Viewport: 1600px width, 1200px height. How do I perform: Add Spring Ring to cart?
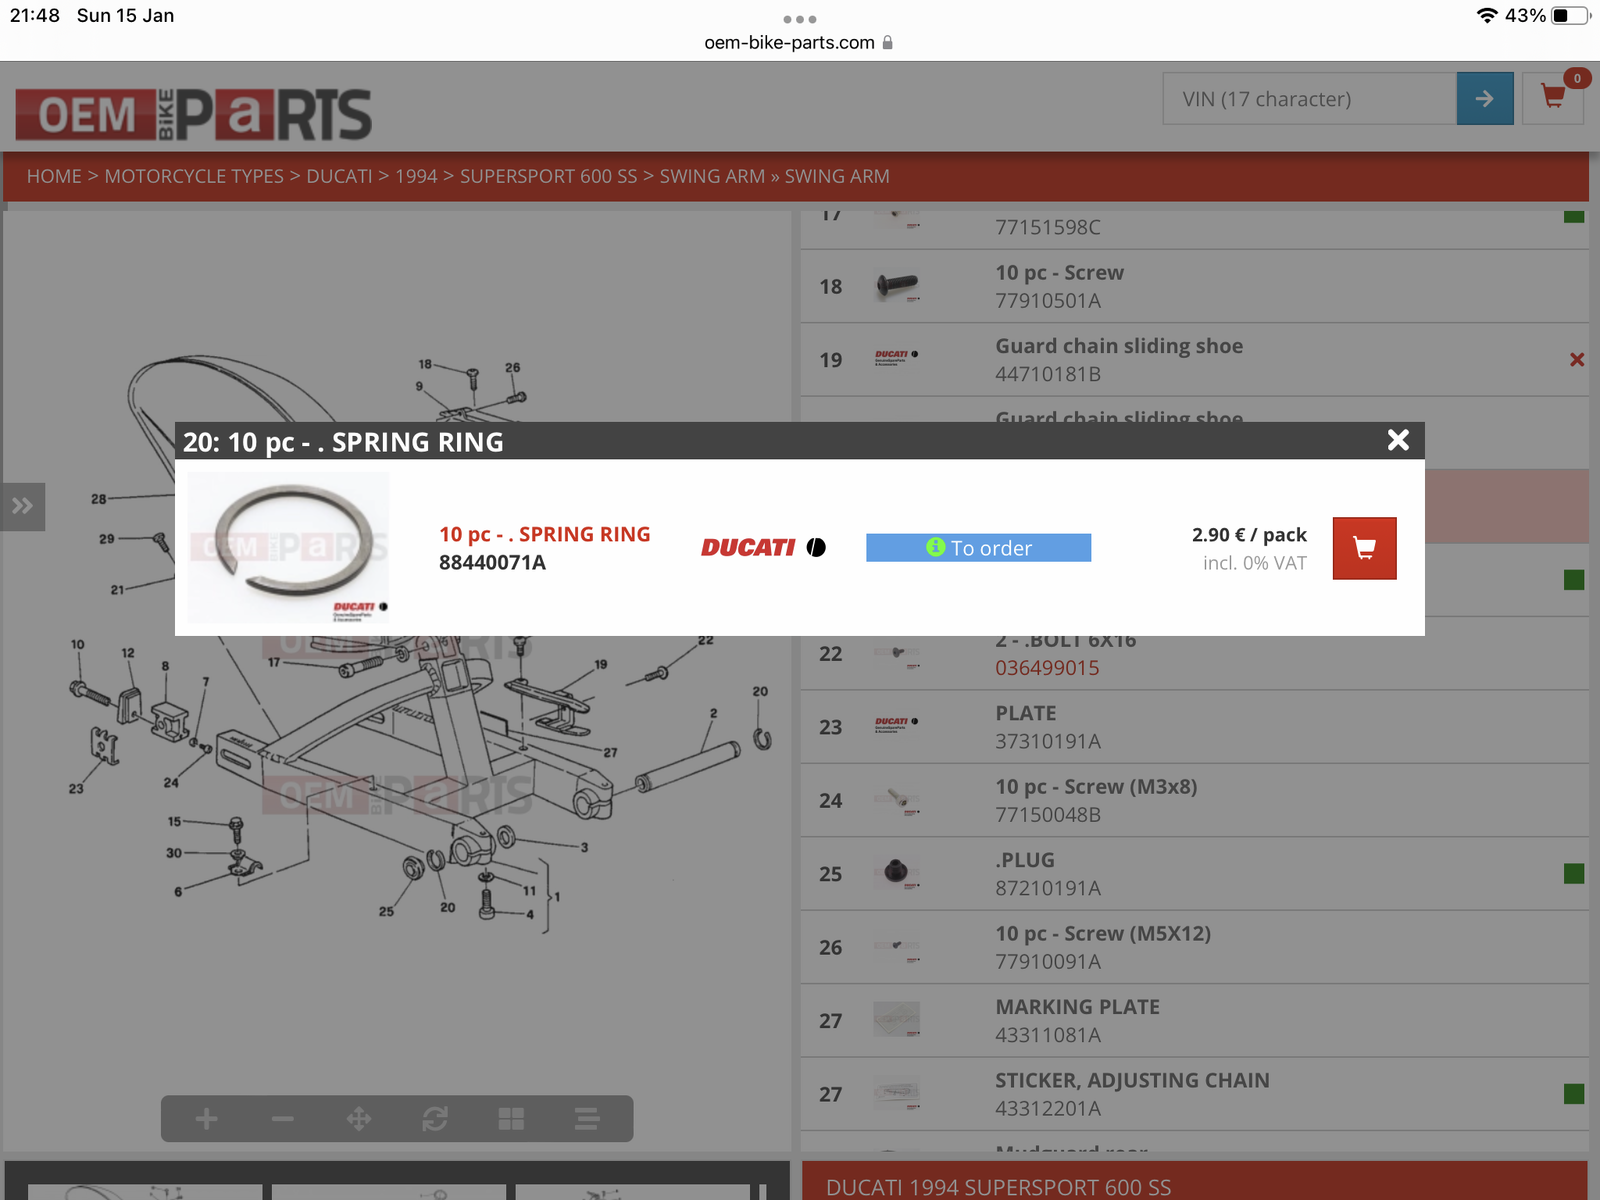1364,548
